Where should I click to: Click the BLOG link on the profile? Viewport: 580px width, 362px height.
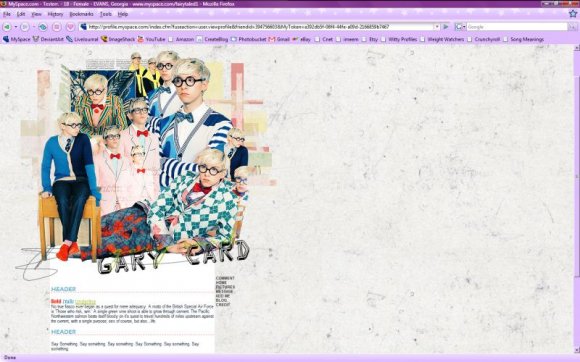(x=220, y=300)
